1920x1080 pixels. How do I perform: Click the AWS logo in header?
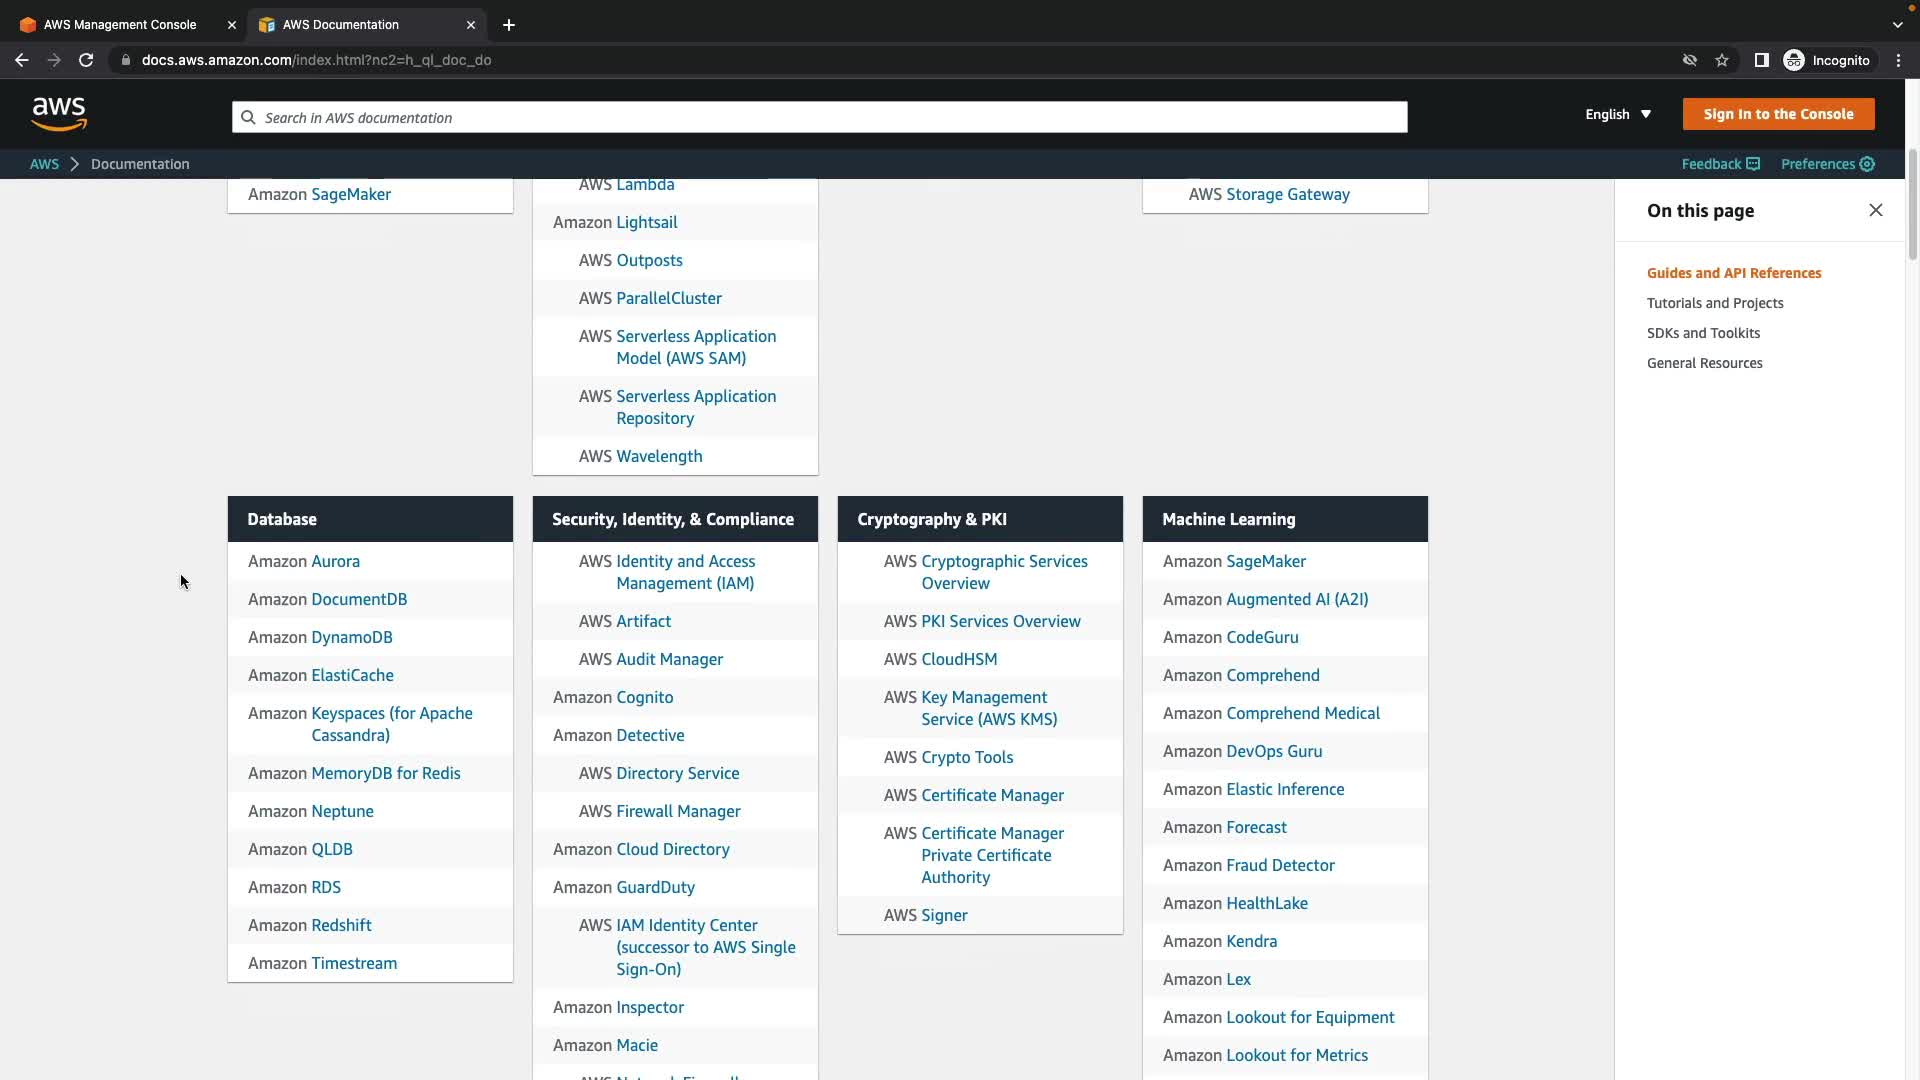coord(59,114)
